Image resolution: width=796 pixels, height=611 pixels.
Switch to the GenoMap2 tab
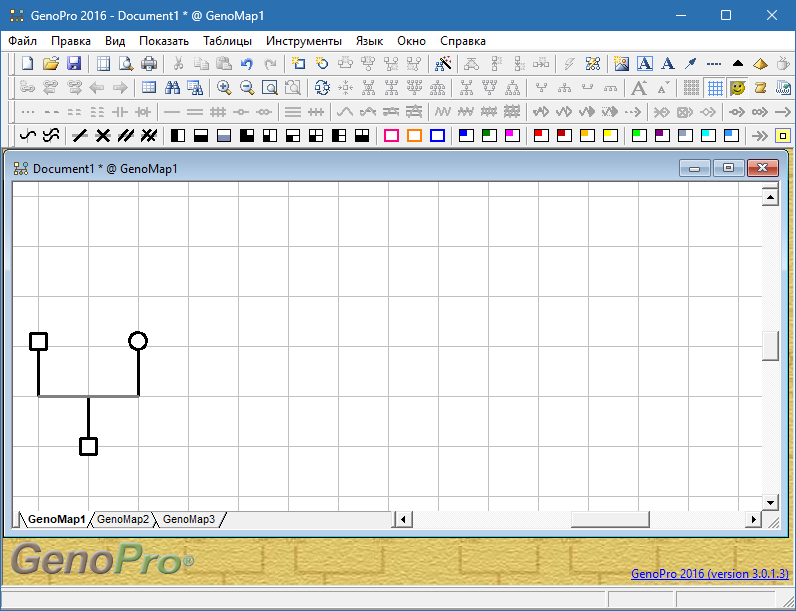tap(123, 519)
